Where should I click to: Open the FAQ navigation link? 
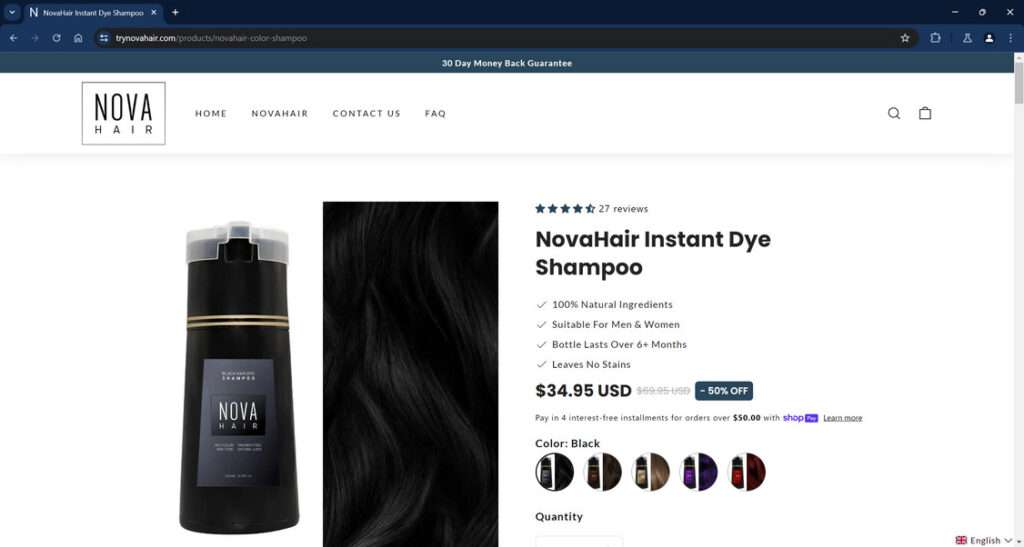pos(435,113)
